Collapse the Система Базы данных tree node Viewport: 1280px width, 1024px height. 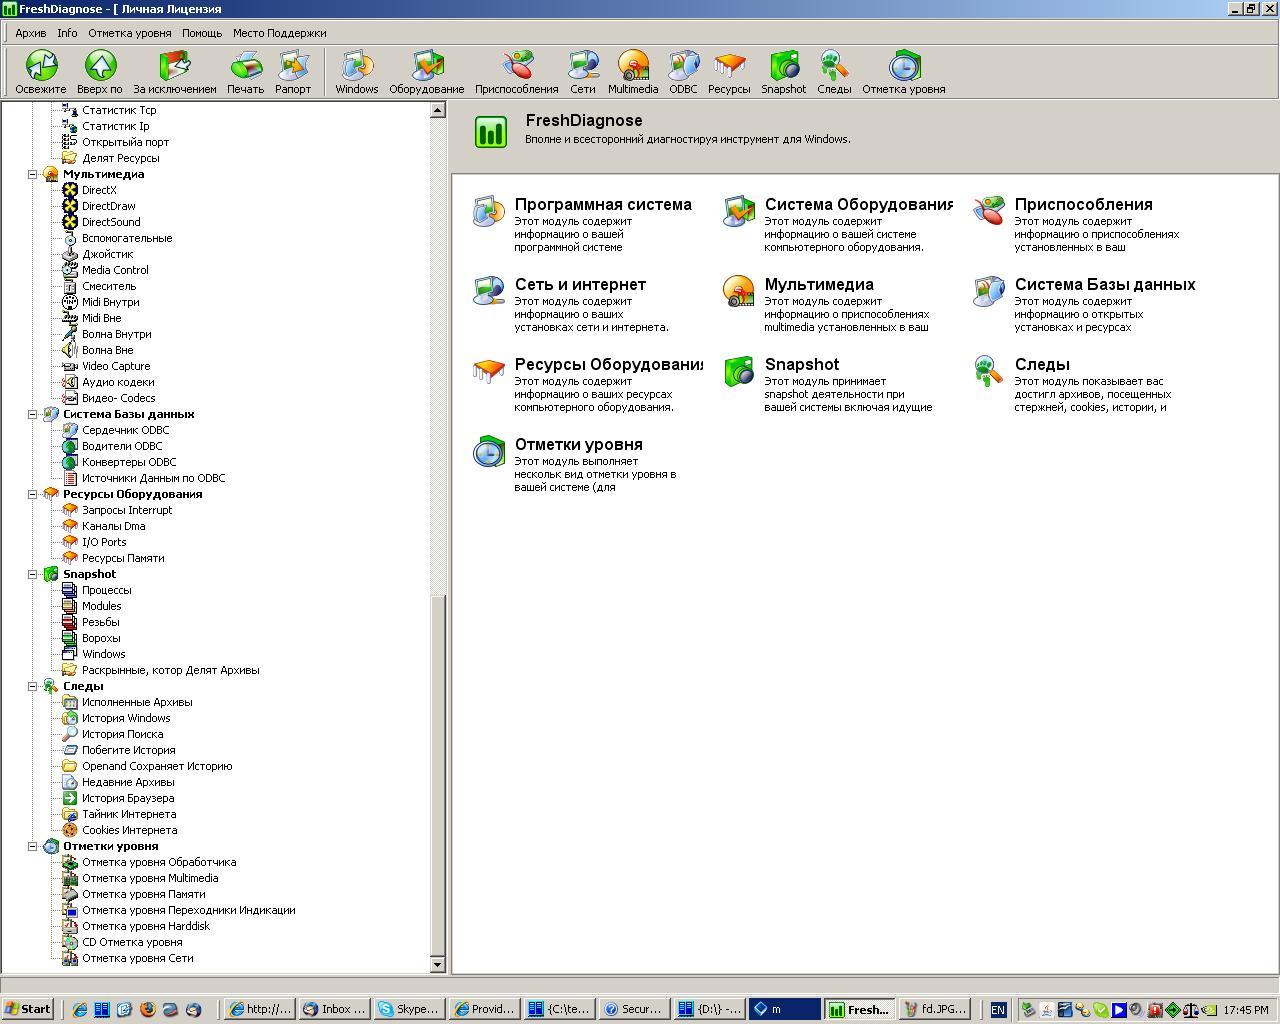tap(32, 414)
